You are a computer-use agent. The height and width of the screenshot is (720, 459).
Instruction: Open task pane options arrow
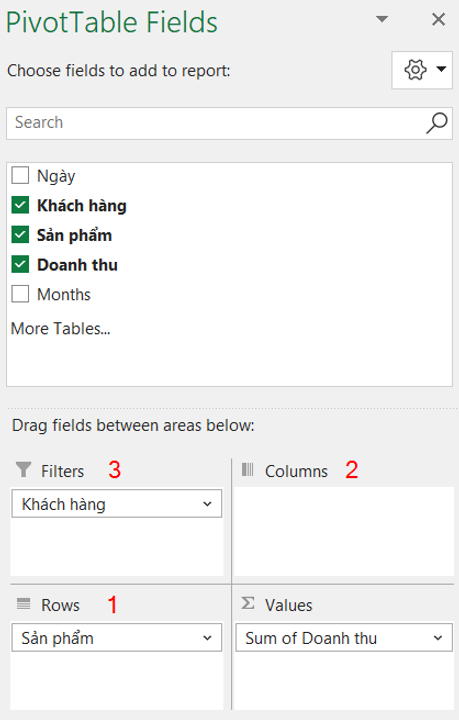[382, 19]
